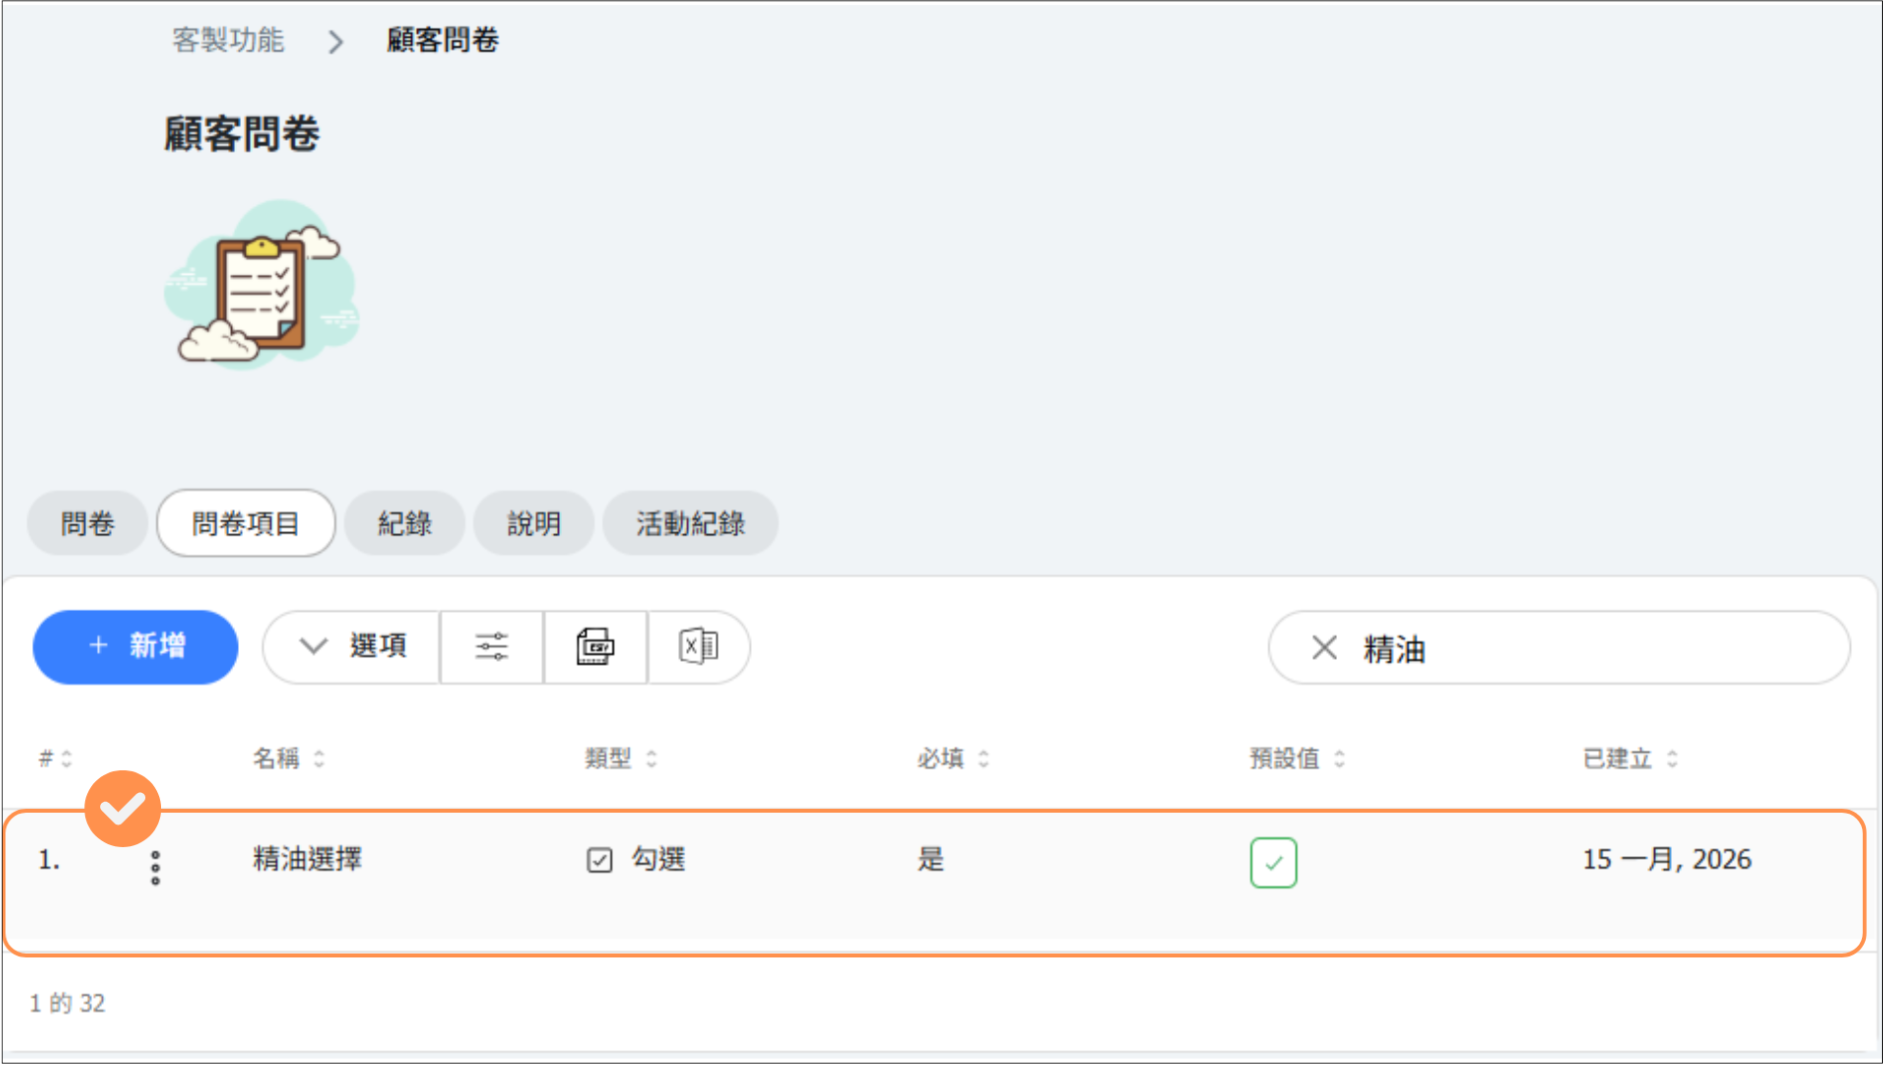The image size is (1887, 1066).
Task: Expand the 選項 dropdown
Action: coord(352,647)
